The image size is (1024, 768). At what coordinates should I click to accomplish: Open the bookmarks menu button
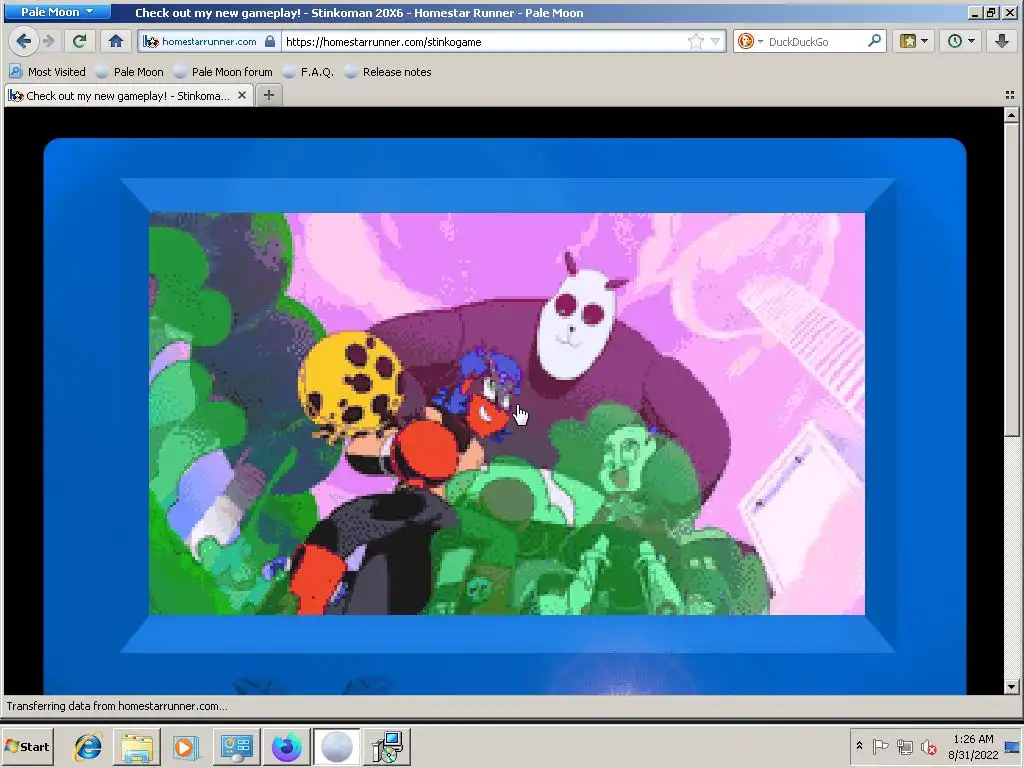click(x=914, y=41)
